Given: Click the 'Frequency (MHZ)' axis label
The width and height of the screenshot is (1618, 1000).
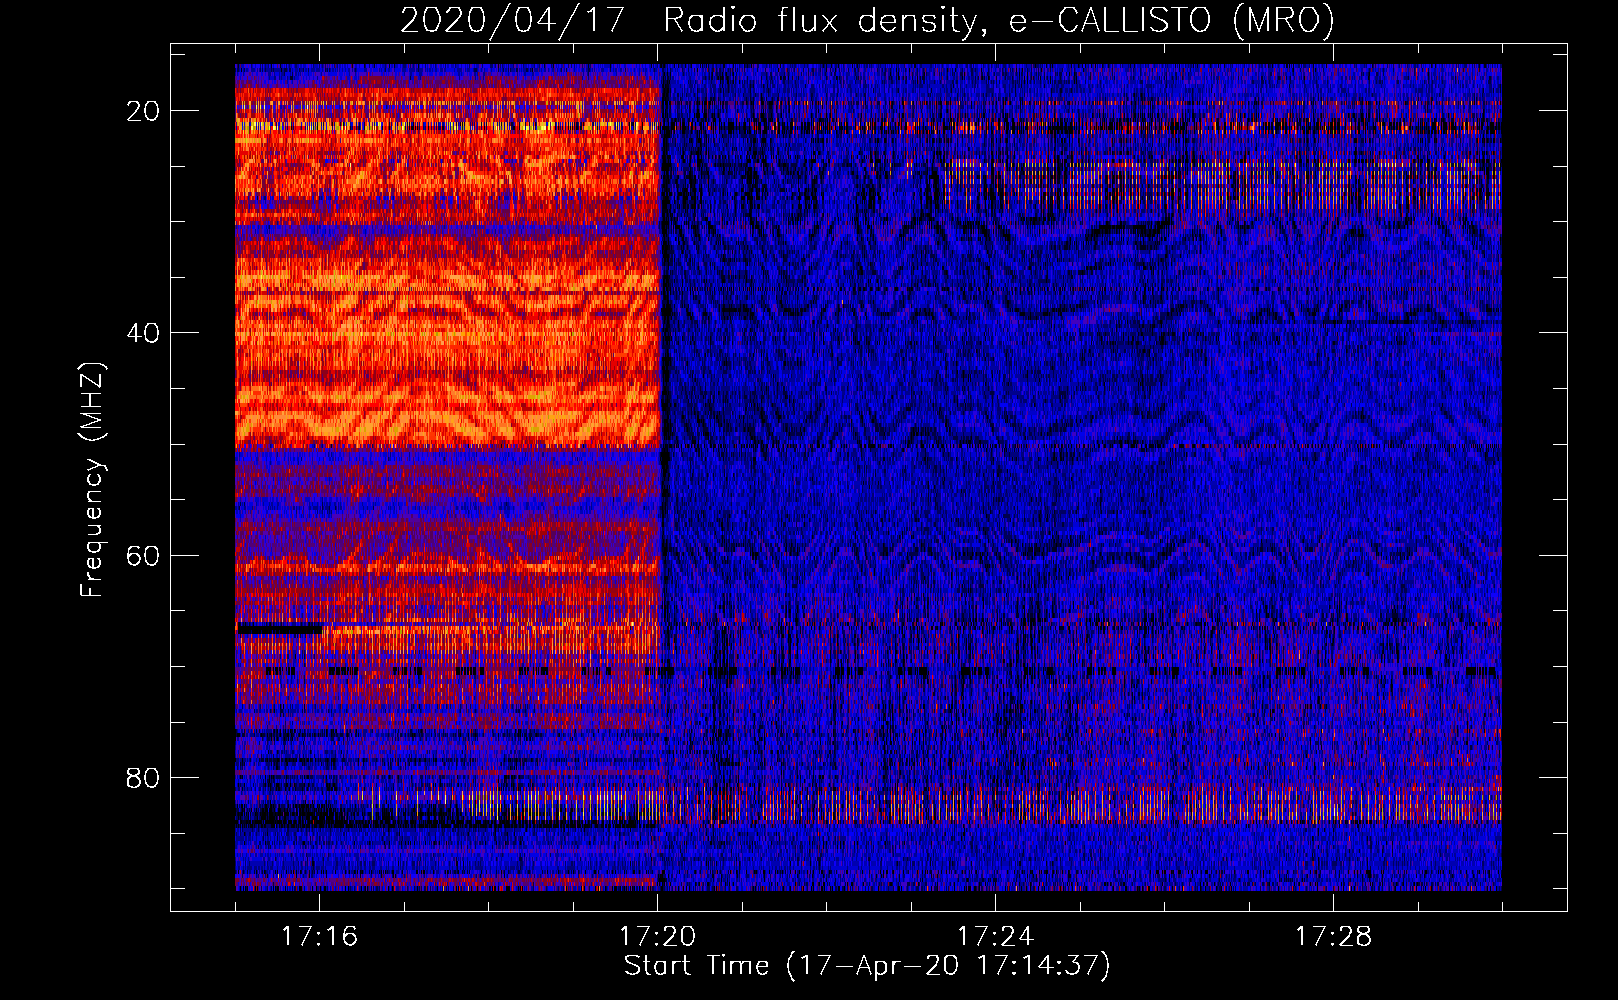Looking at the screenshot, I should tap(92, 480).
